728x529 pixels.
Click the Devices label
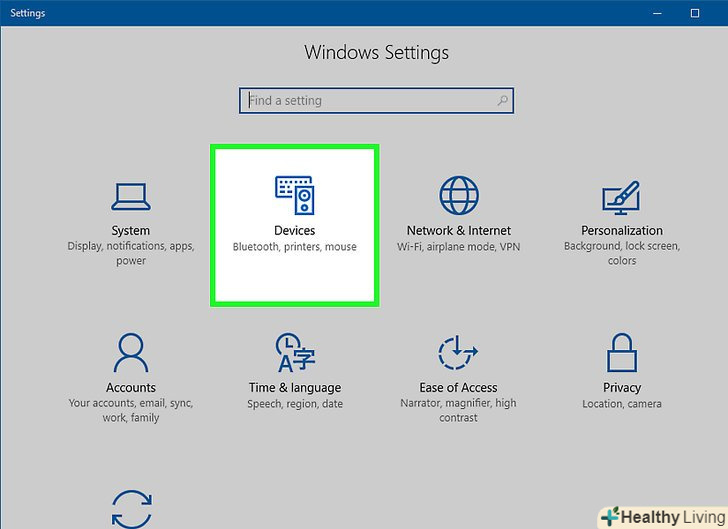(294, 230)
